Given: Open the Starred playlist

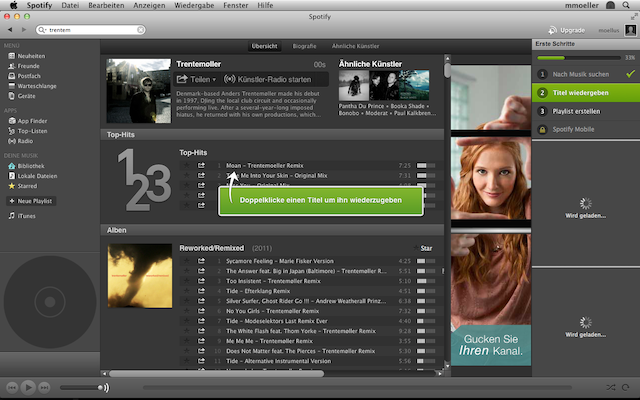Looking at the screenshot, I should [22, 186].
